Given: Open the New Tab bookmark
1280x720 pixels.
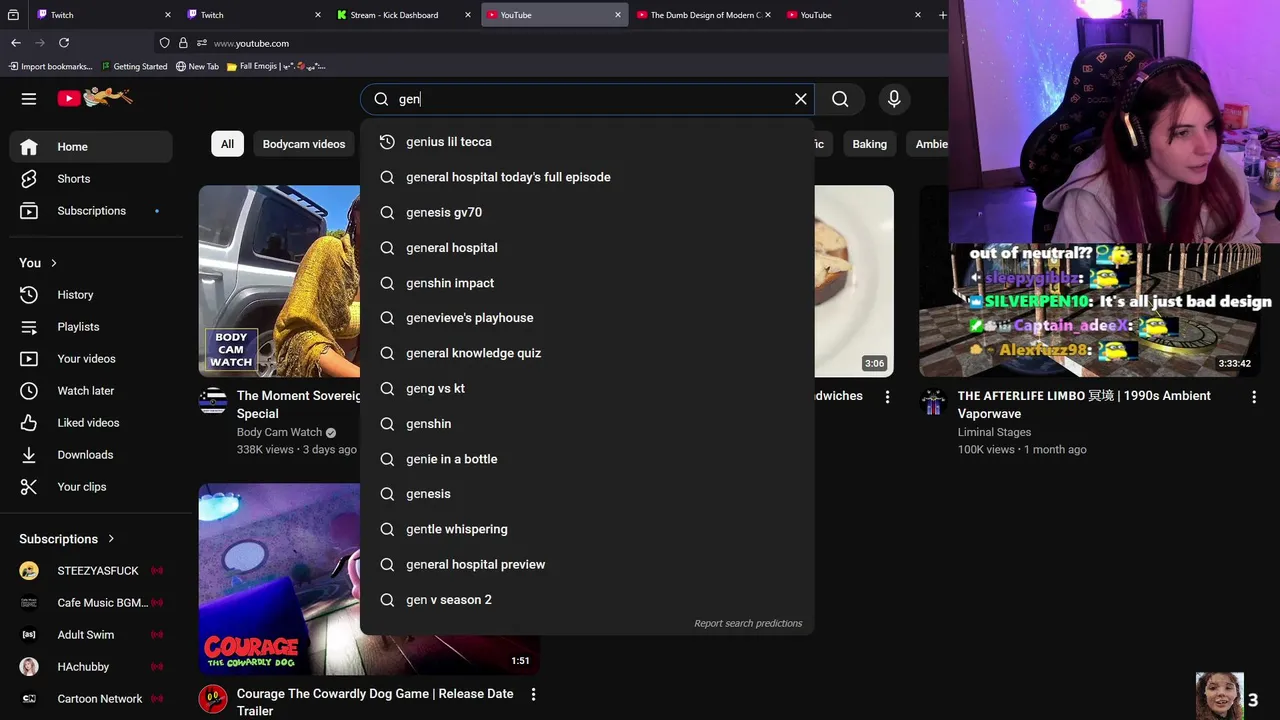Looking at the screenshot, I should pyautogui.click(x=197, y=66).
